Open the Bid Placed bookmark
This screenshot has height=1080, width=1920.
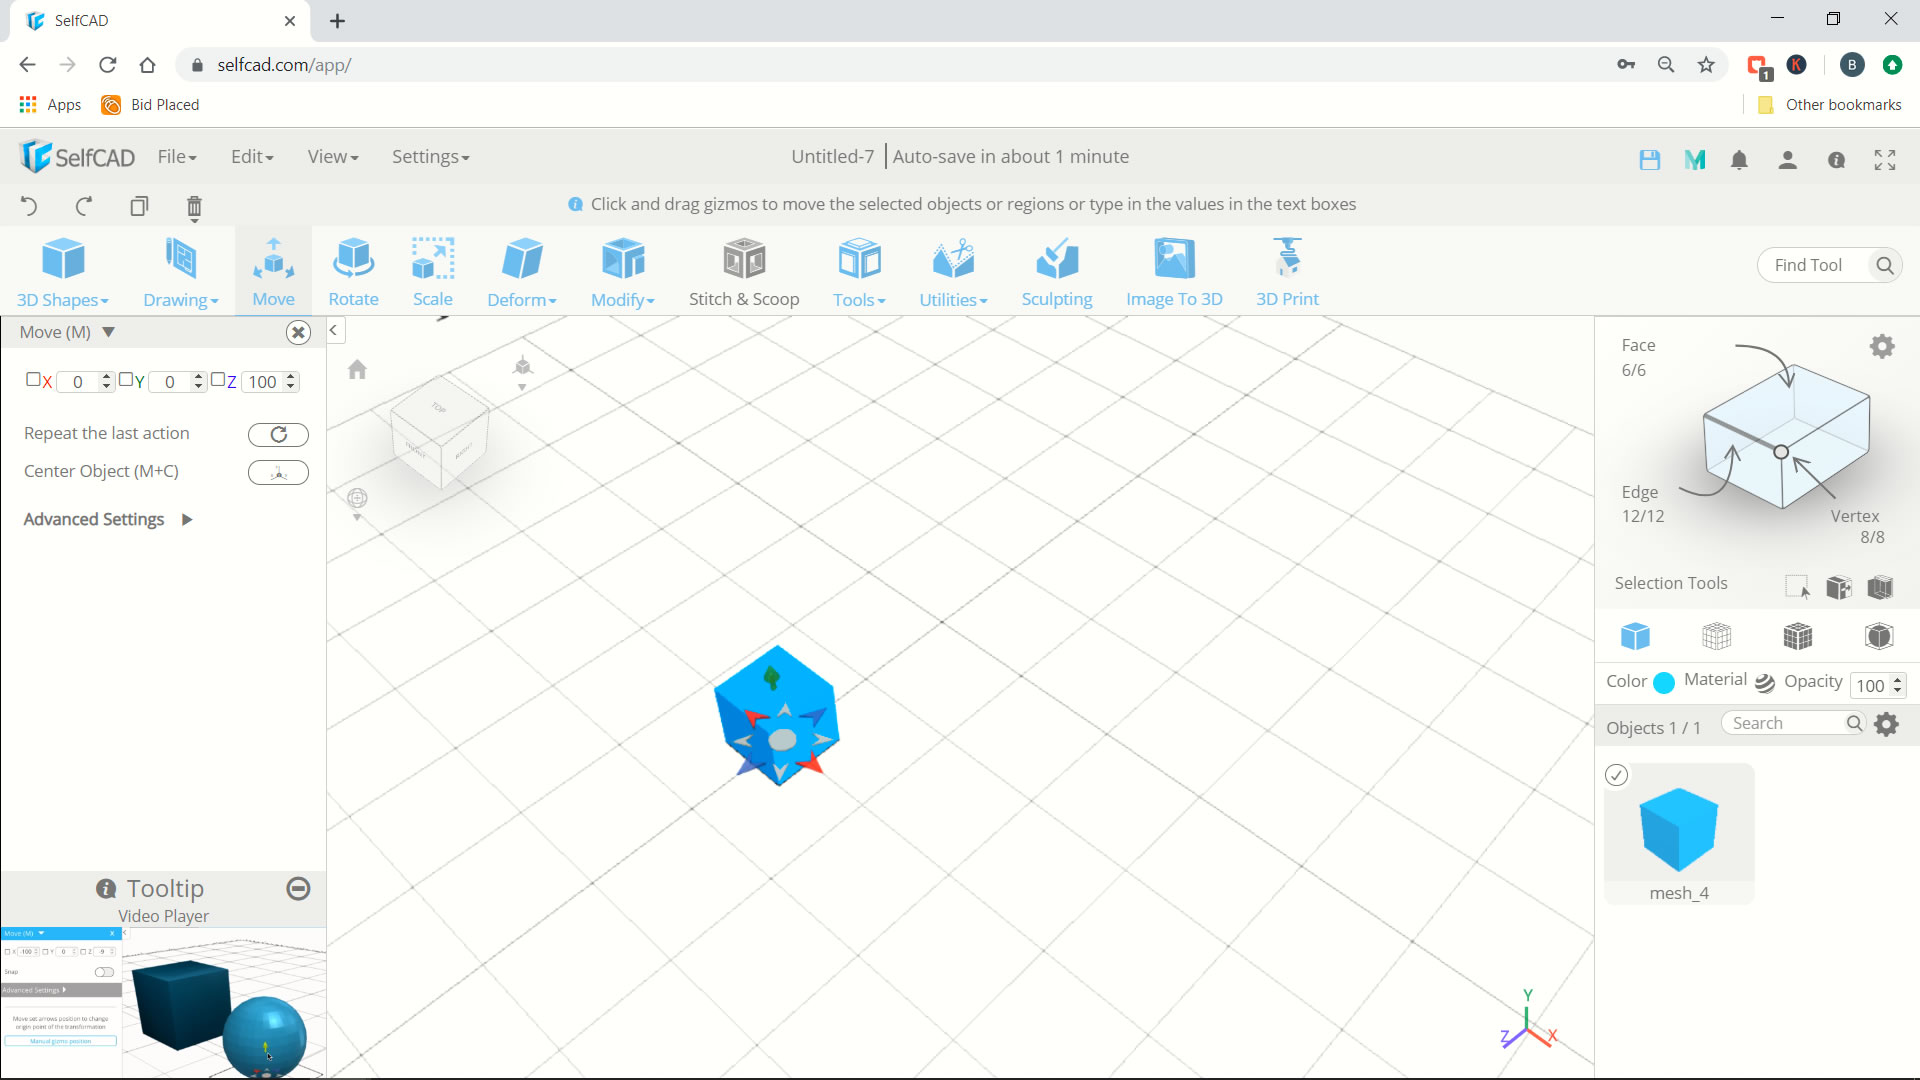pyautogui.click(x=150, y=105)
